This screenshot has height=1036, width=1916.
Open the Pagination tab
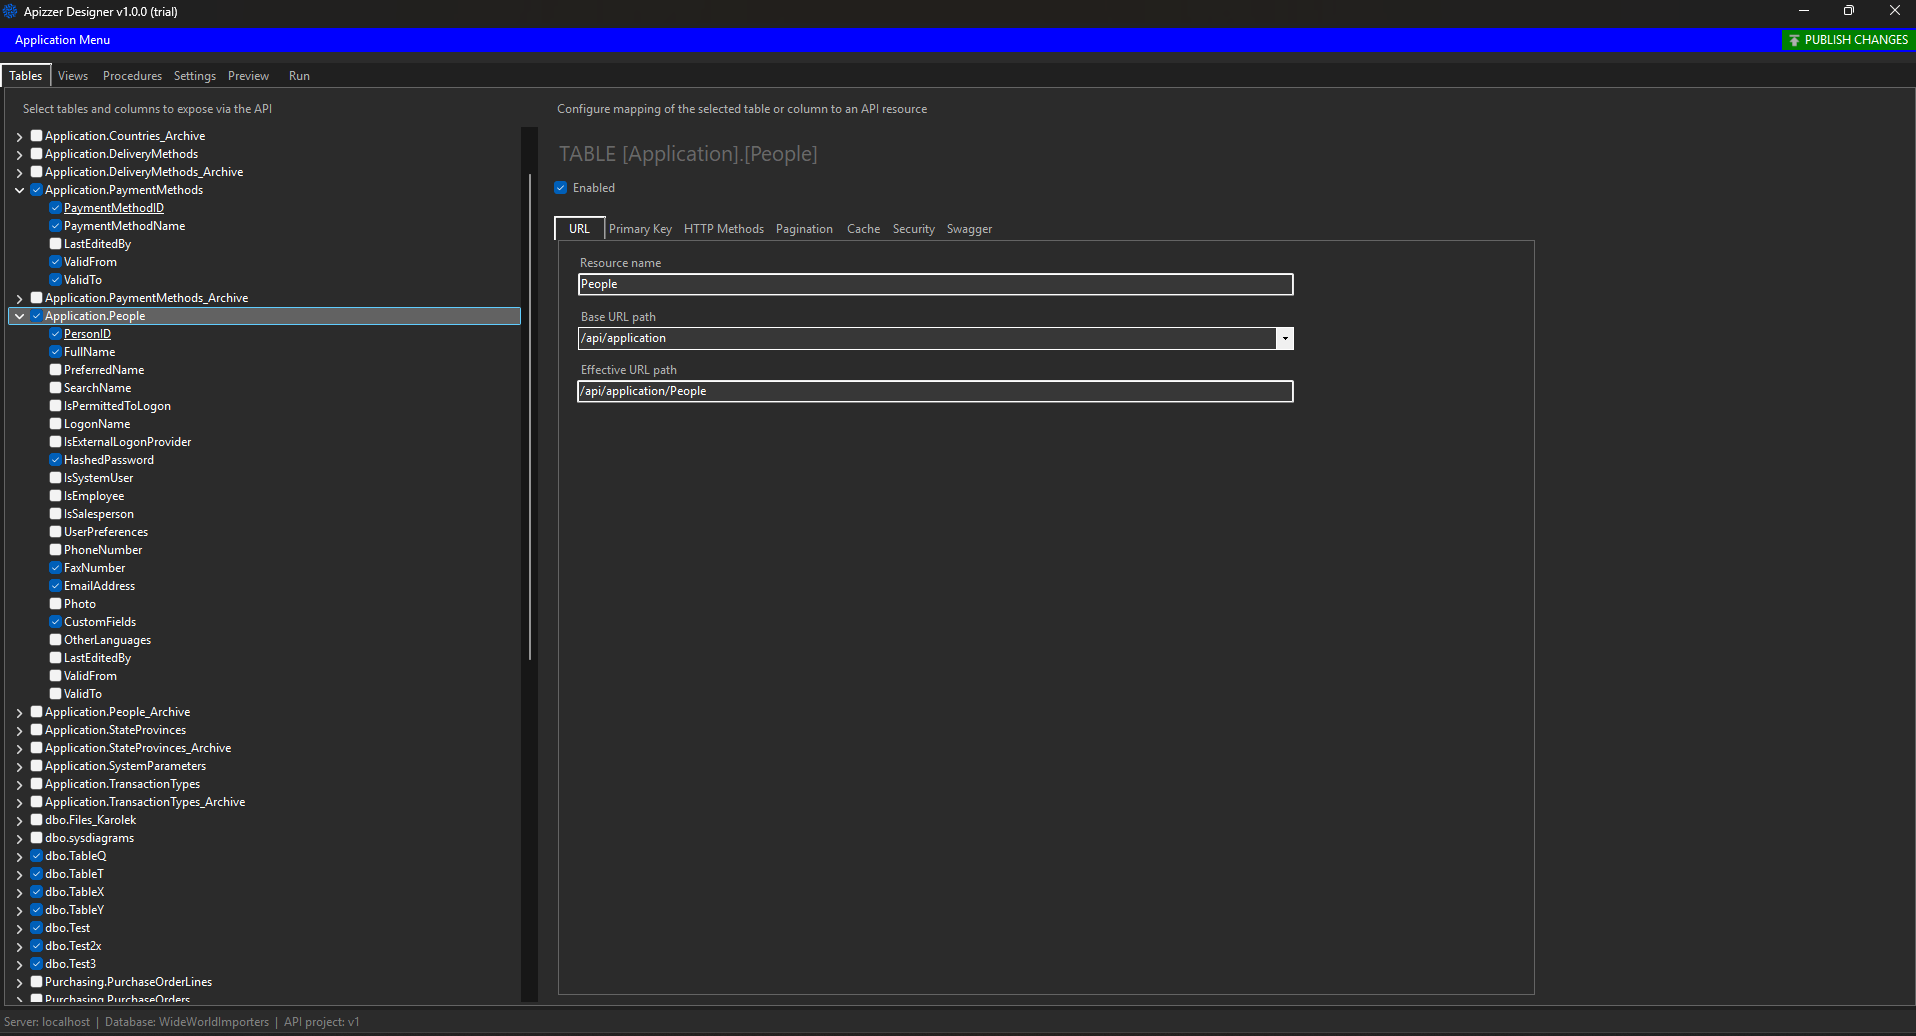804,229
